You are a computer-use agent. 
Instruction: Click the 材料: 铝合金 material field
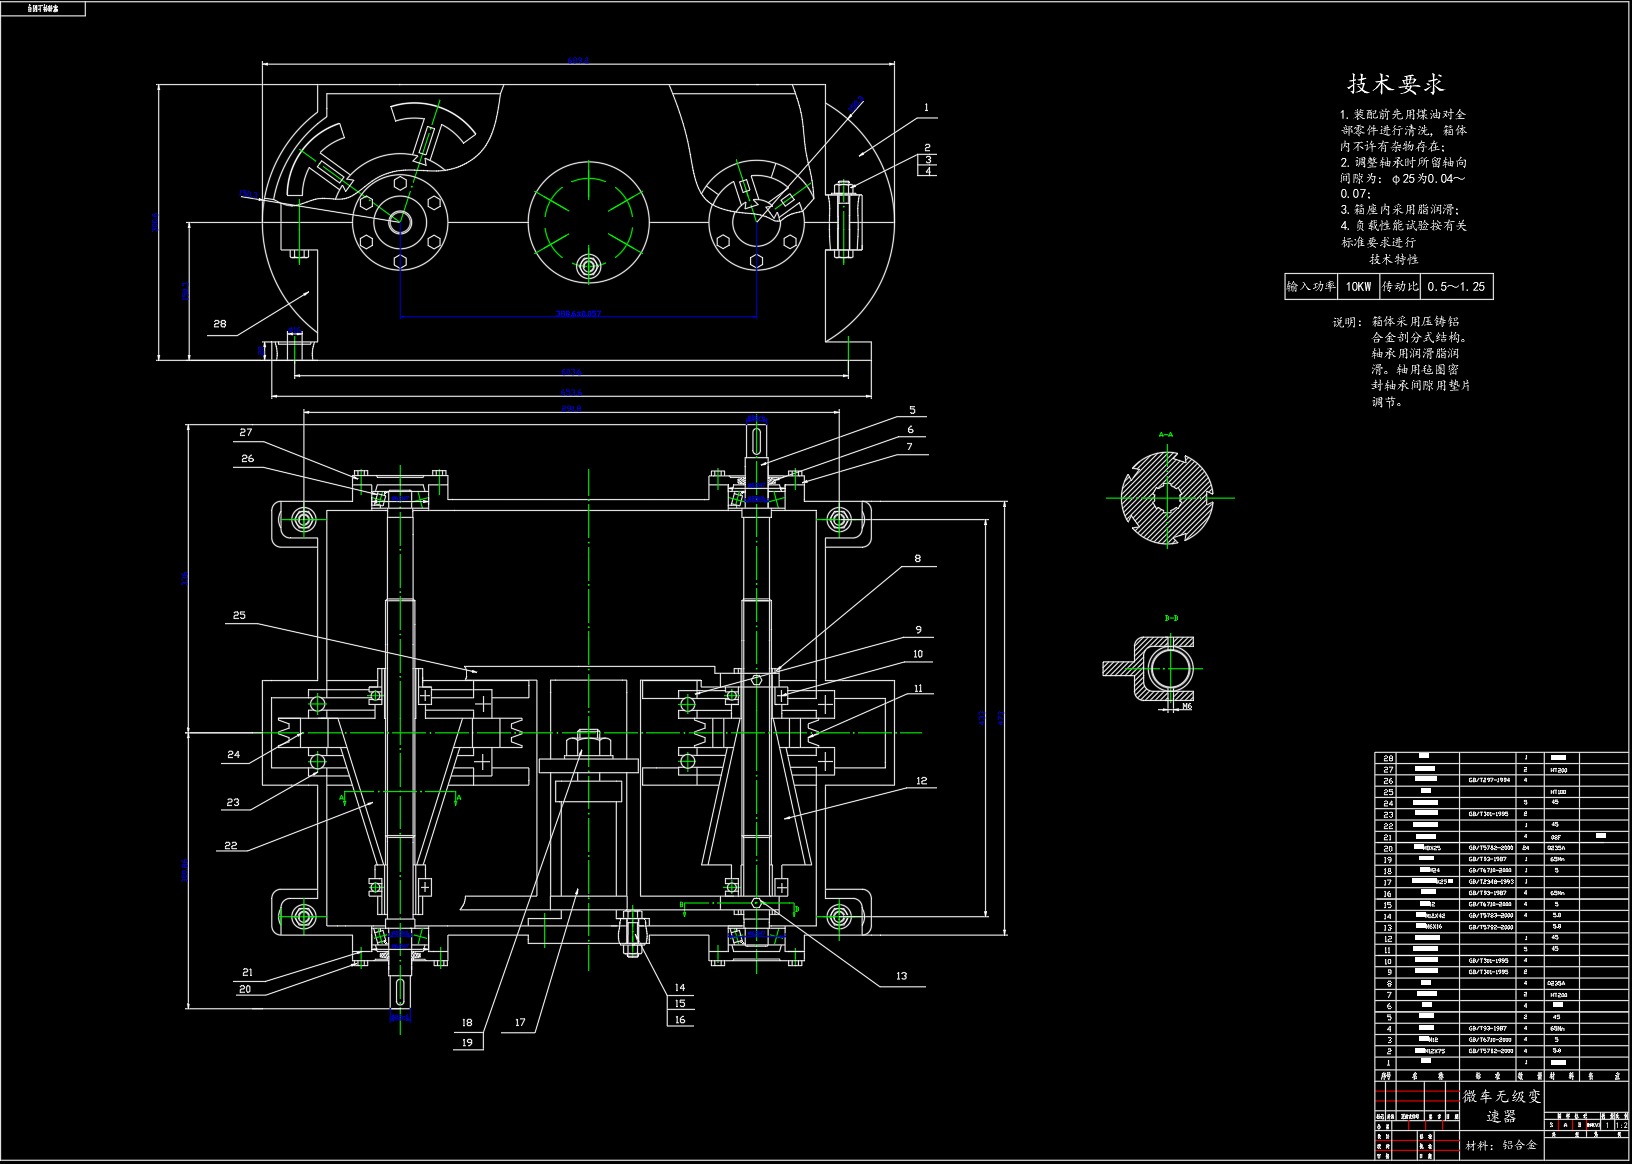tap(1500, 1145)
